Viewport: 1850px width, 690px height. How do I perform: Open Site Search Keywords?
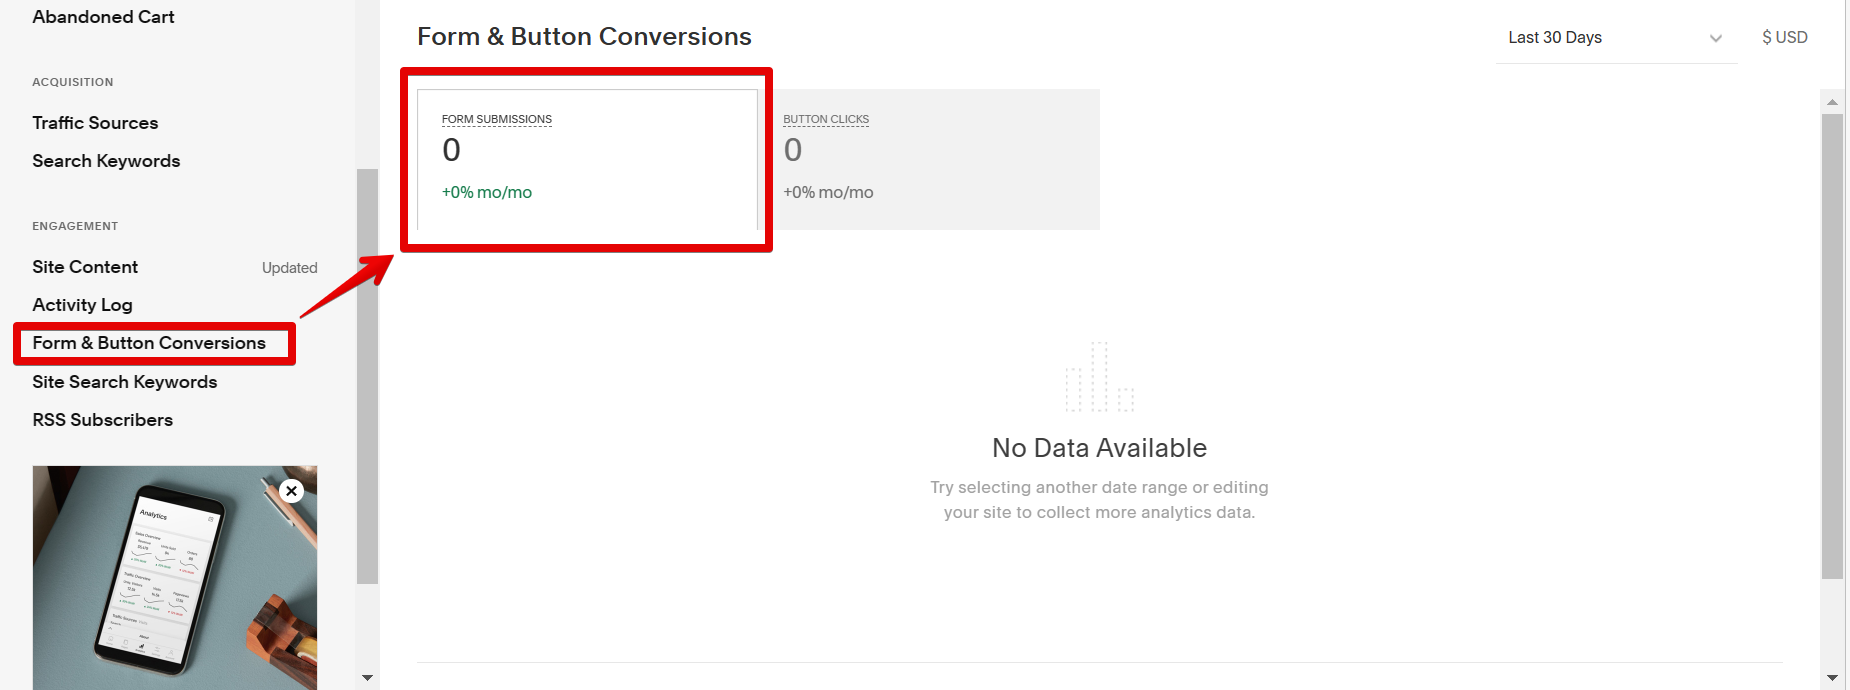click(x=124, y=382)
